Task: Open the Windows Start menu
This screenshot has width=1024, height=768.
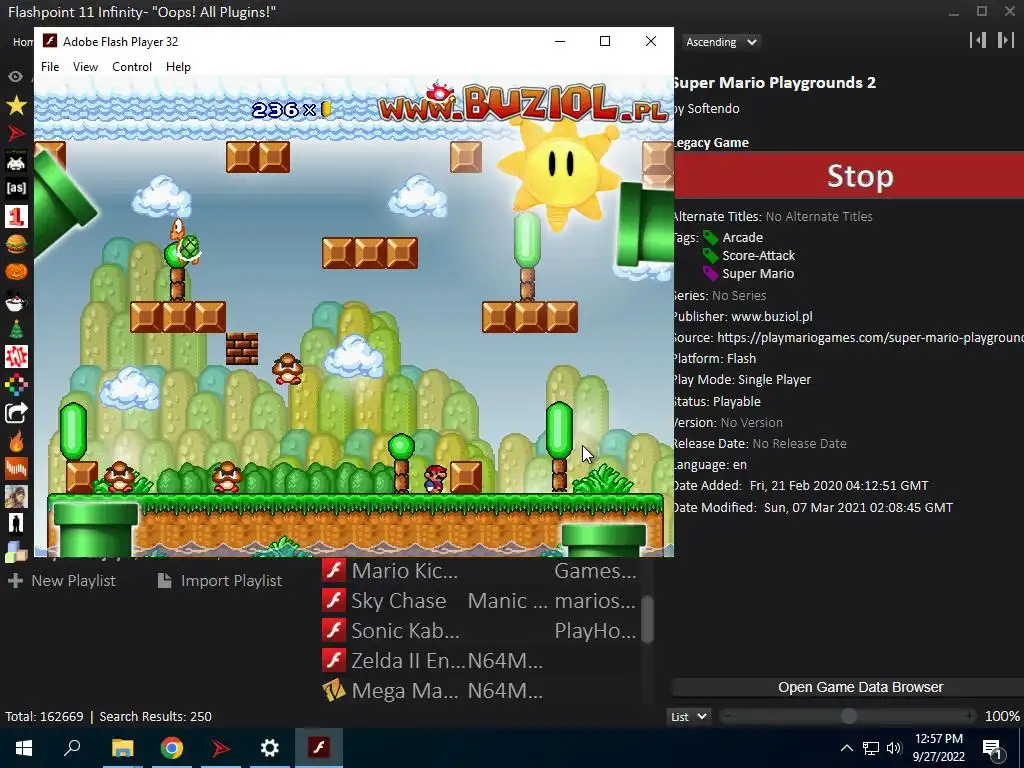Action: point(24,748)
